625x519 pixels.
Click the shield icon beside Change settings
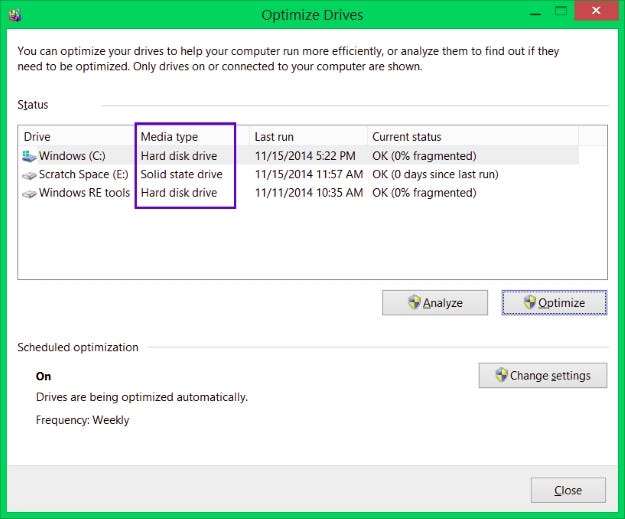click(x=499, y=376)
